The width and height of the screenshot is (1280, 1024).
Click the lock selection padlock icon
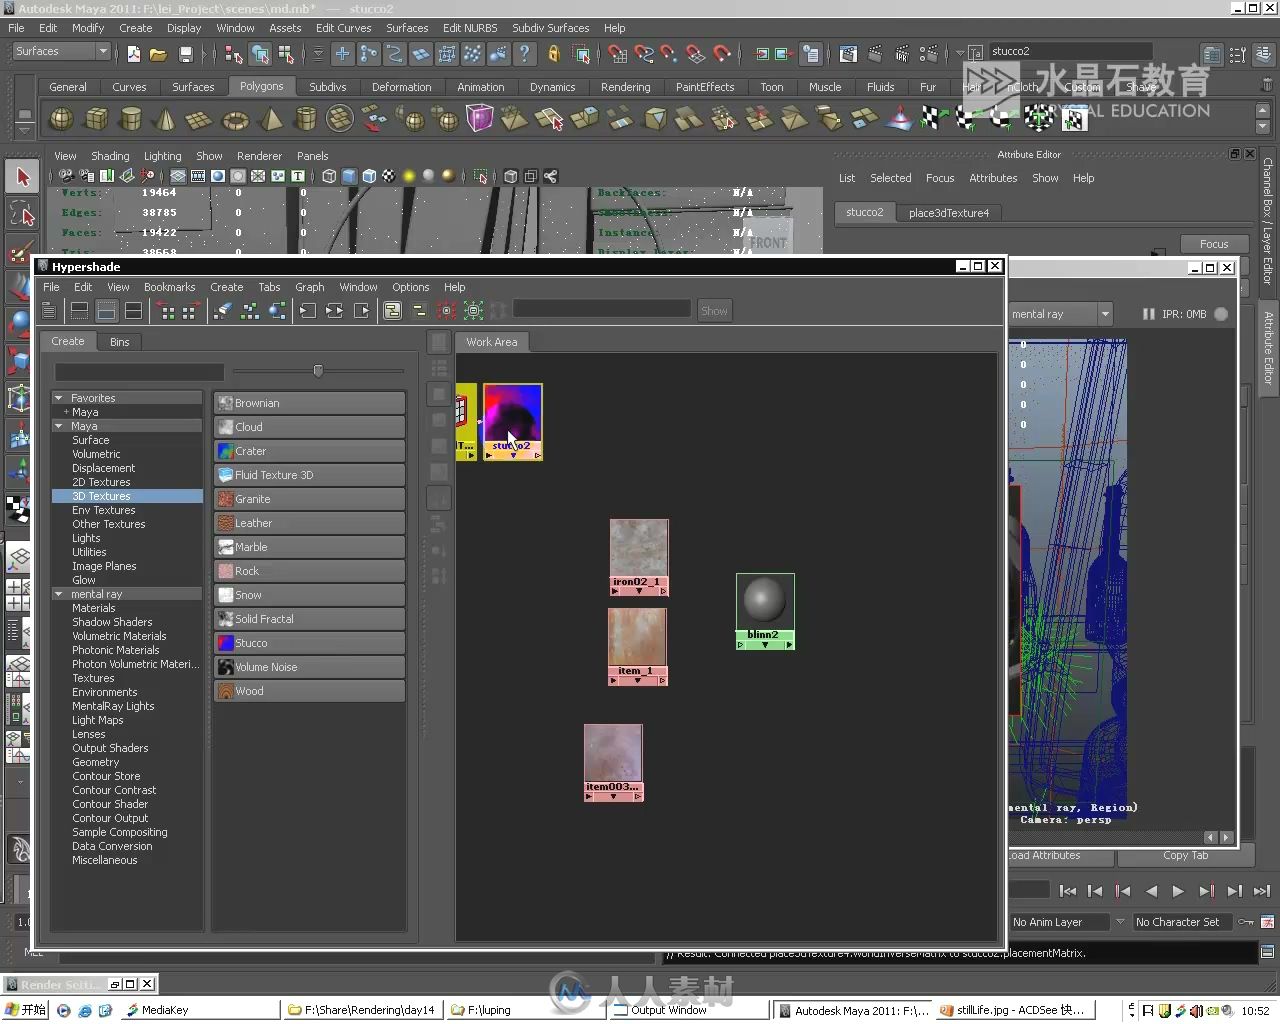[553, 54]
